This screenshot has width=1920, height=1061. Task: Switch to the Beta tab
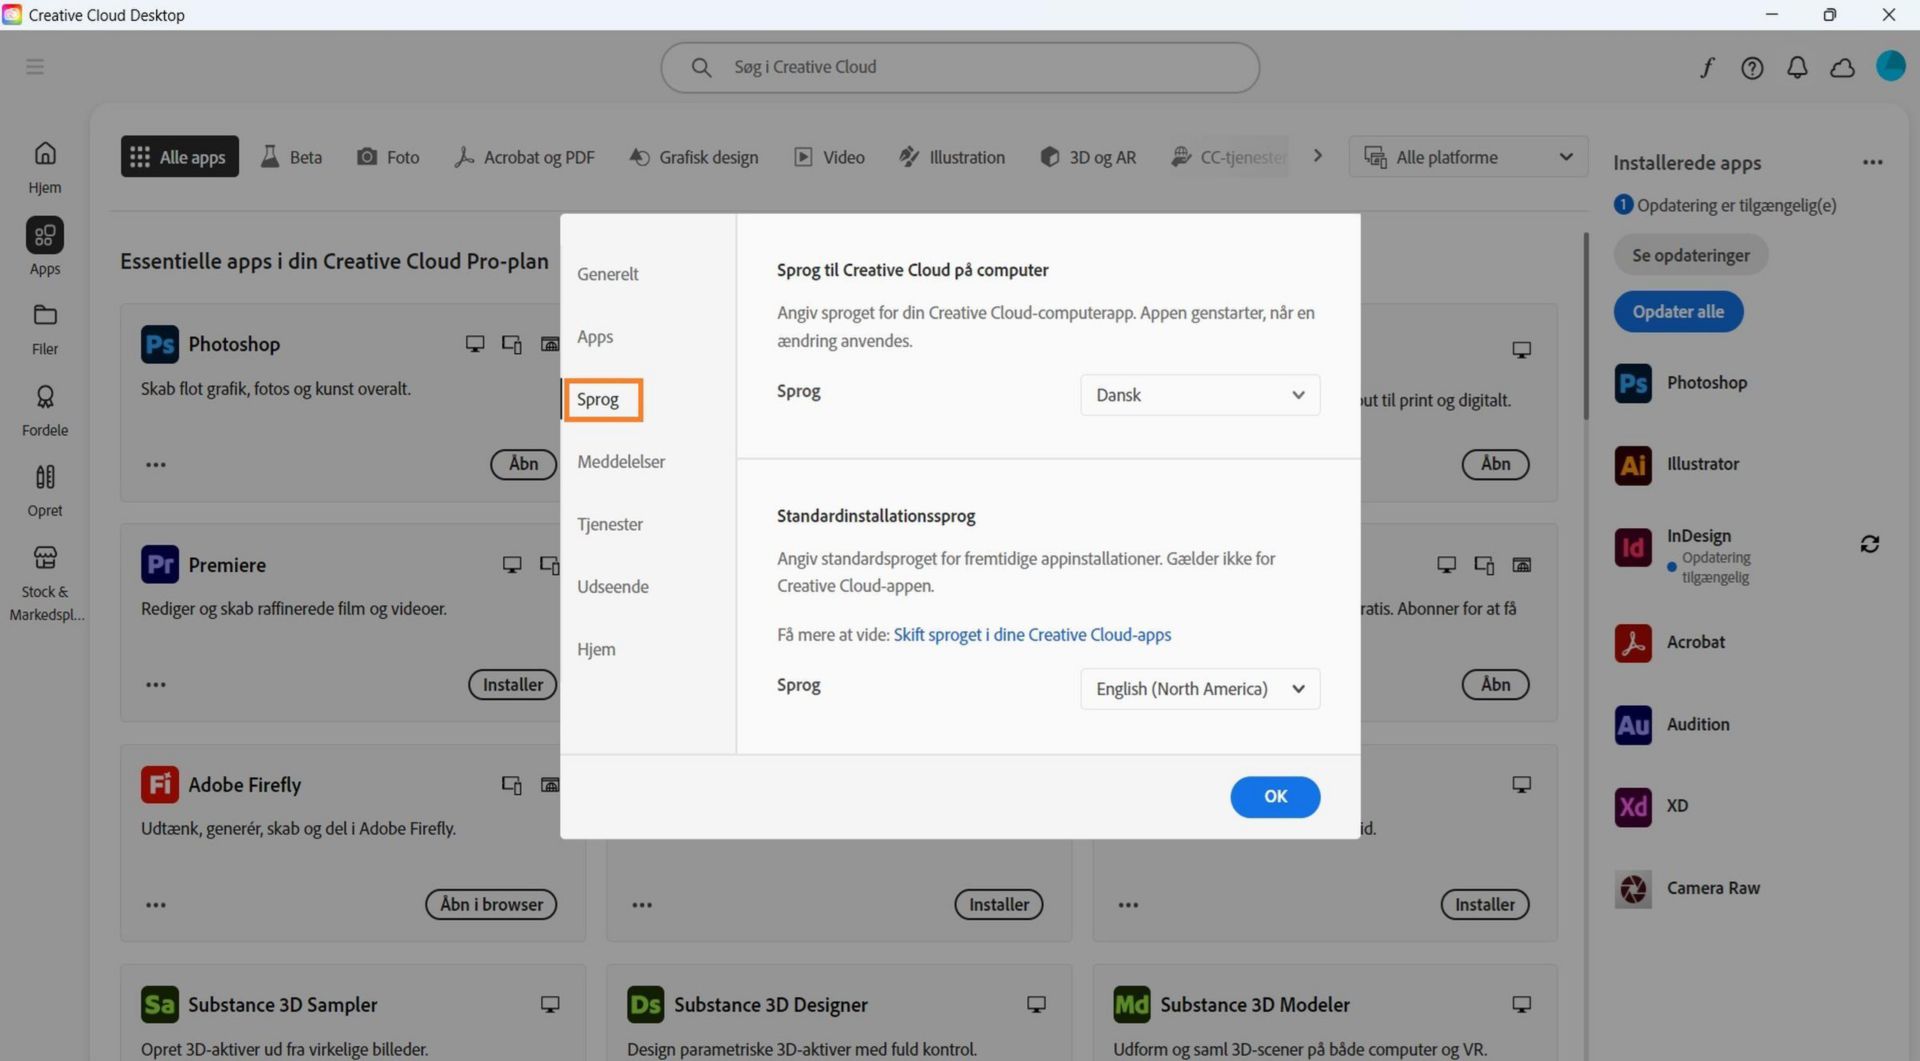click(292, 157)
